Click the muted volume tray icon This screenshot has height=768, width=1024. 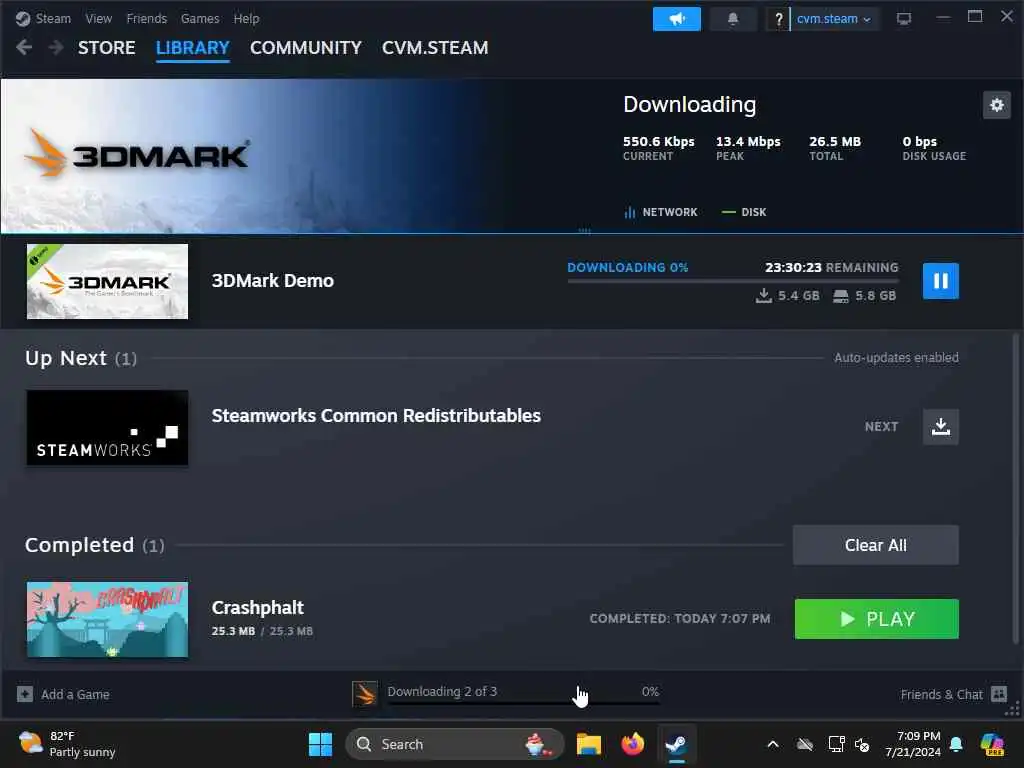[862, 744]
